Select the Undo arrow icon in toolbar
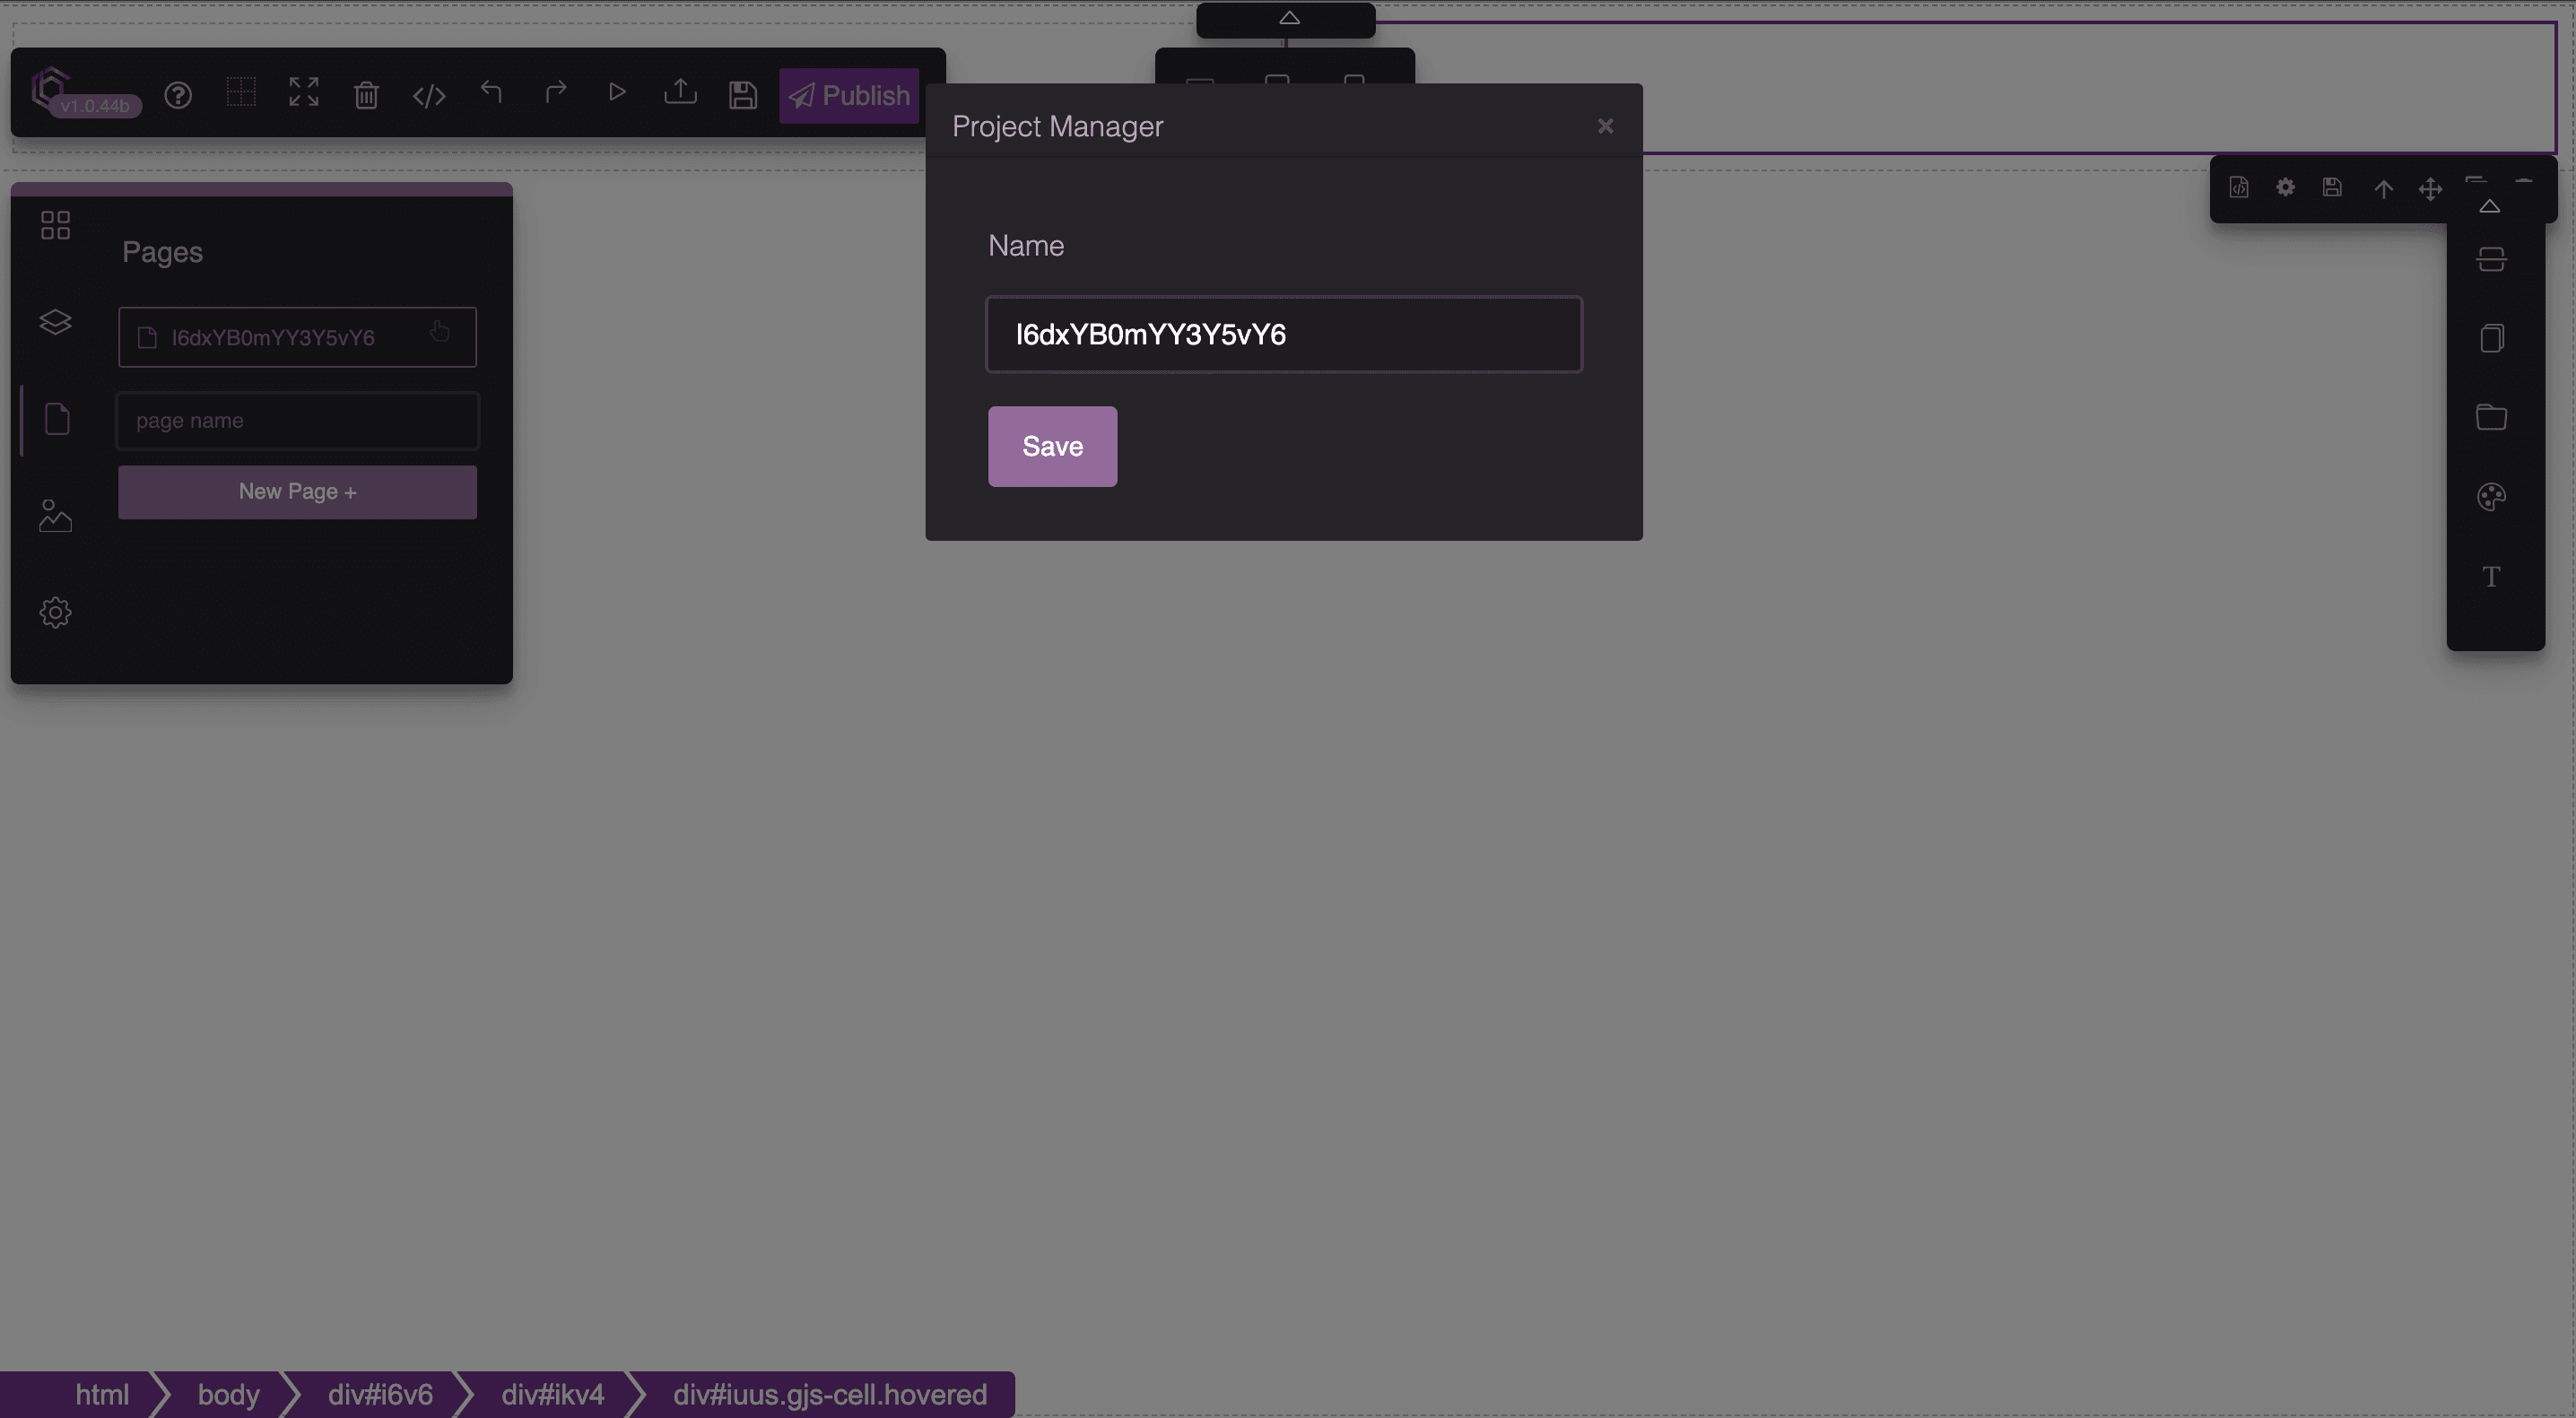 [491, 94]
